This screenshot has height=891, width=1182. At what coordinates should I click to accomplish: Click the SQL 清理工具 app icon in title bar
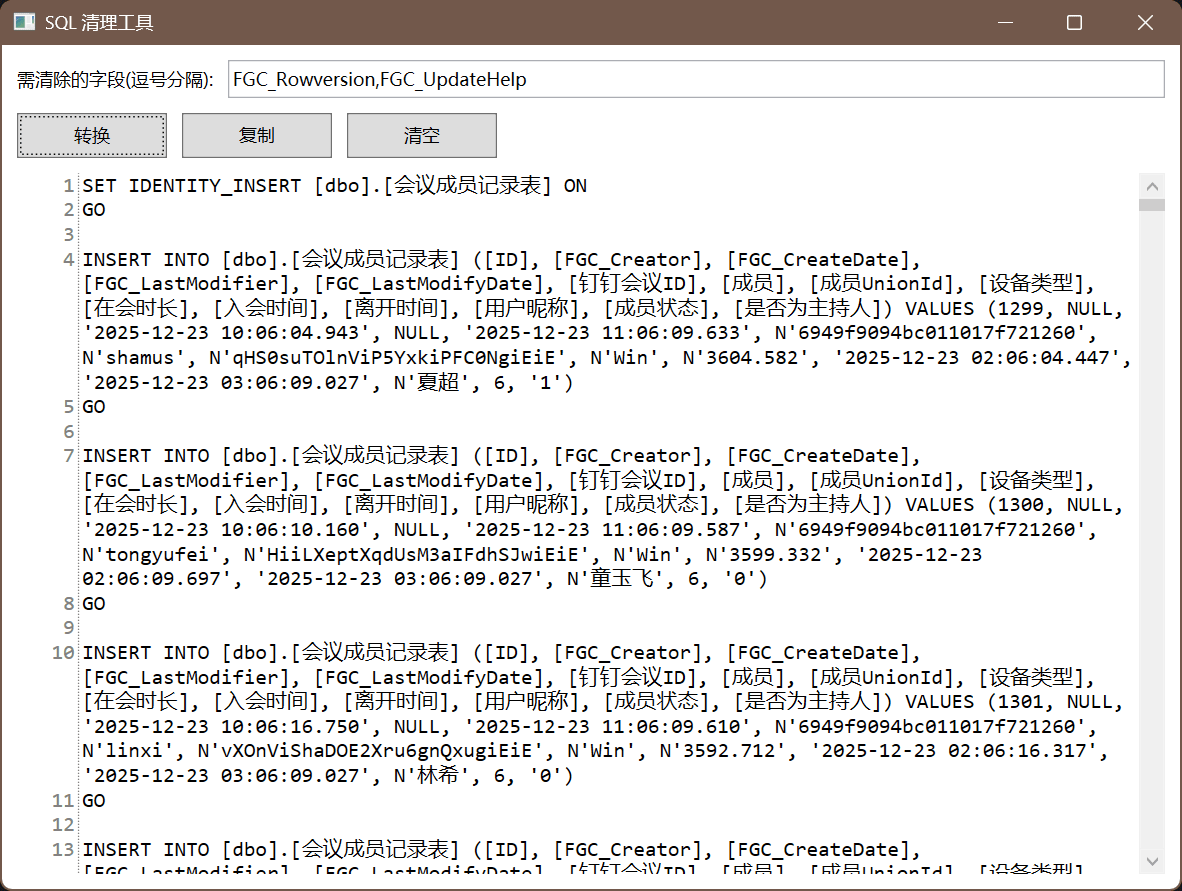(x=24, y=22)
